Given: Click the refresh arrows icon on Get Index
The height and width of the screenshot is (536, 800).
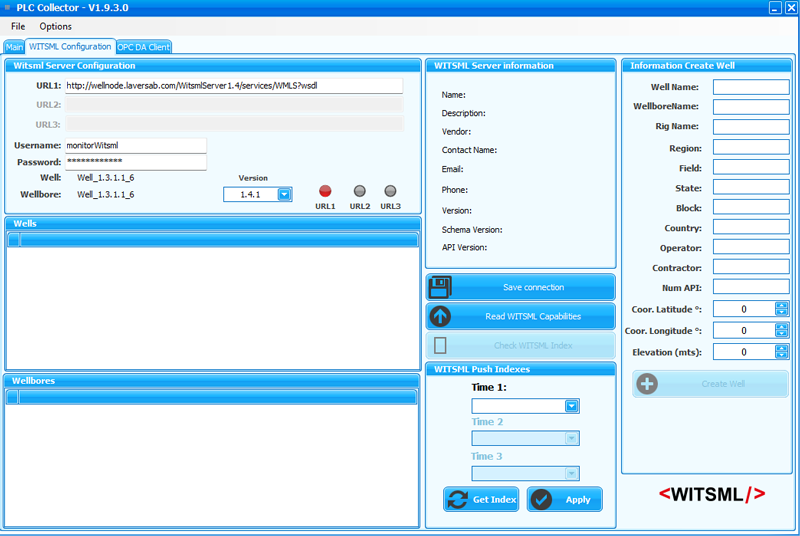Looking at the screenshot, I should point(458,500).
